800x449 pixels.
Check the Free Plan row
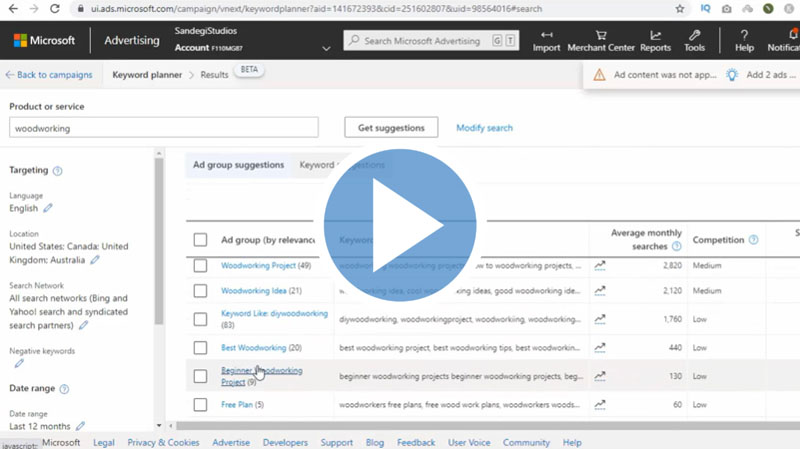[200, 405]
